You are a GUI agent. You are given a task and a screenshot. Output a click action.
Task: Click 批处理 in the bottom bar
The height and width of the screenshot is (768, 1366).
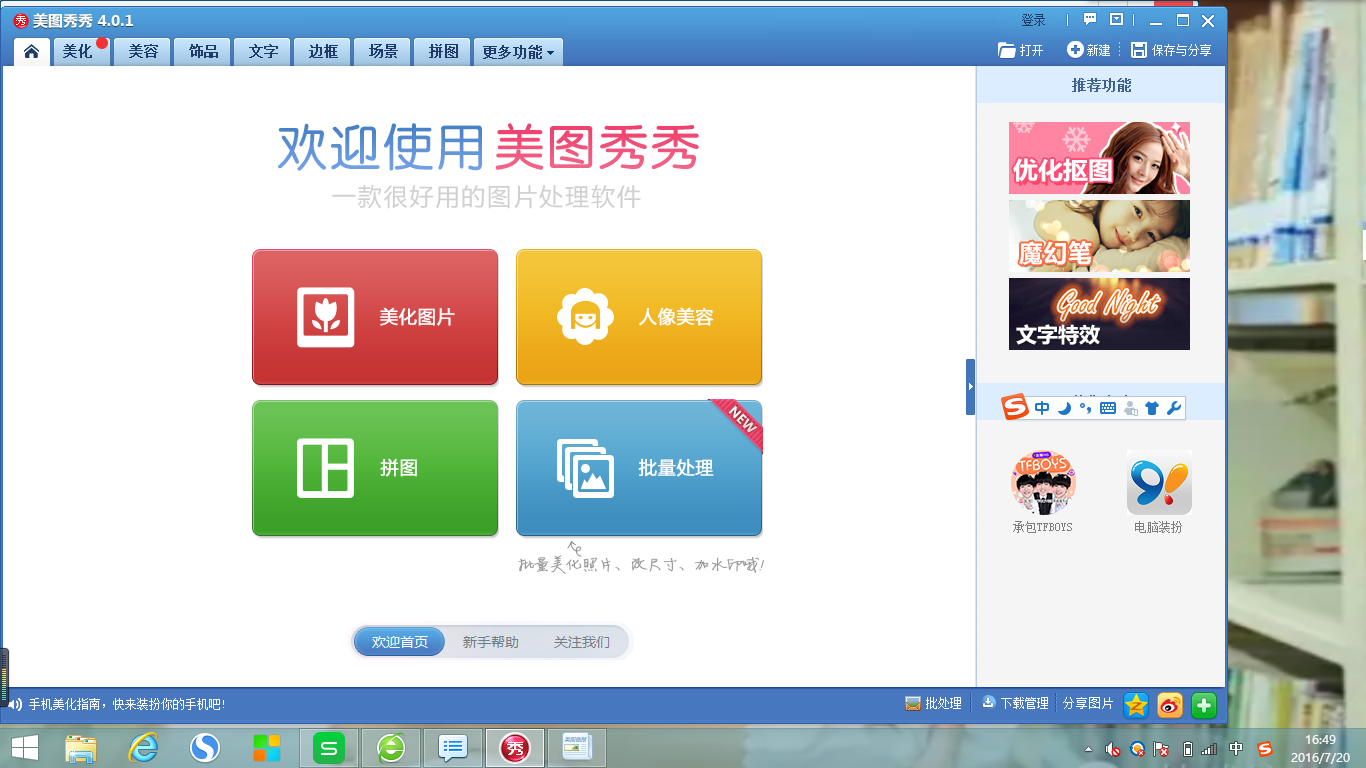tap(933, 704)
